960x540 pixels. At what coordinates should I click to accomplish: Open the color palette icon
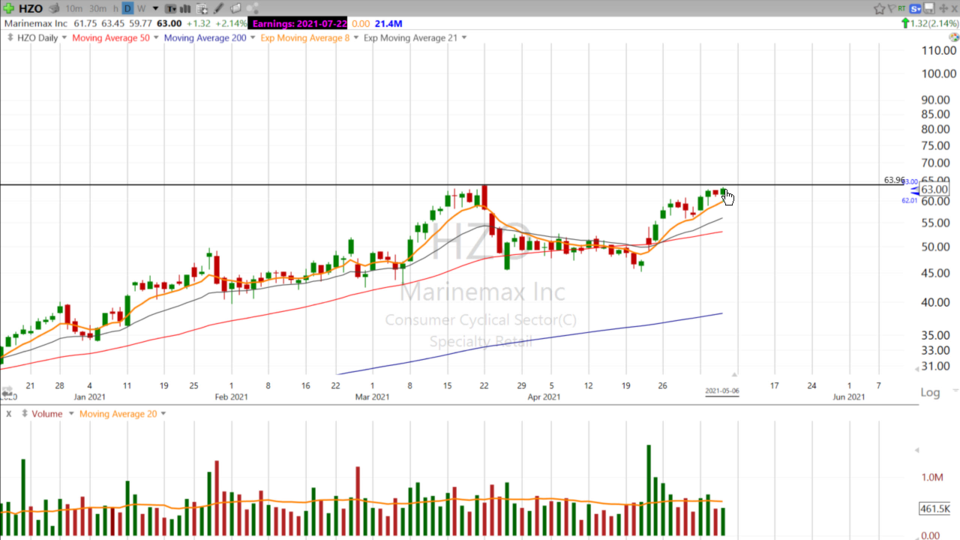click(x=954, y=37)
